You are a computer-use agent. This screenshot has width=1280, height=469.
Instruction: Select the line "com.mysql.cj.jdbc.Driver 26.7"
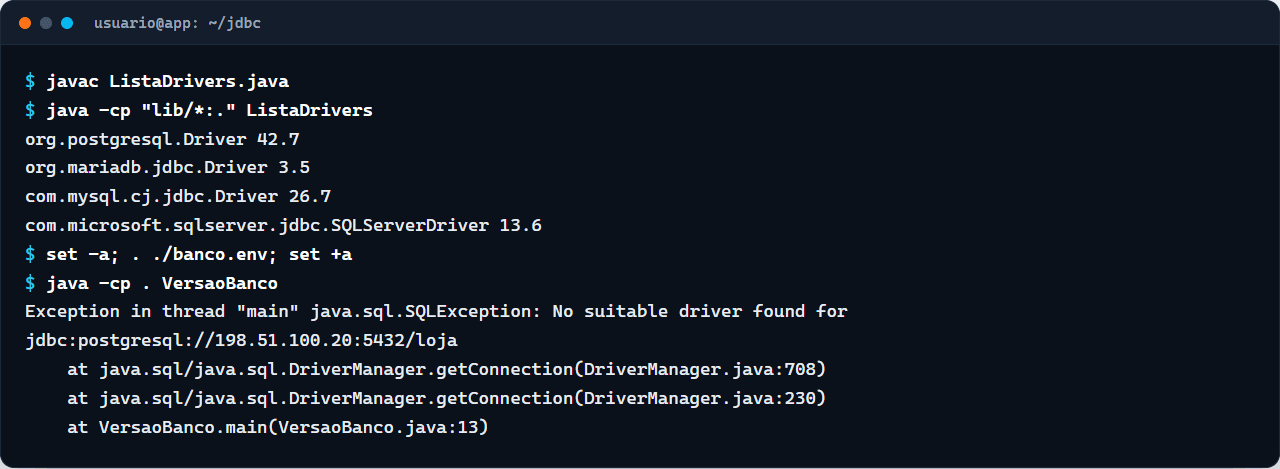(x=178, y=197)
